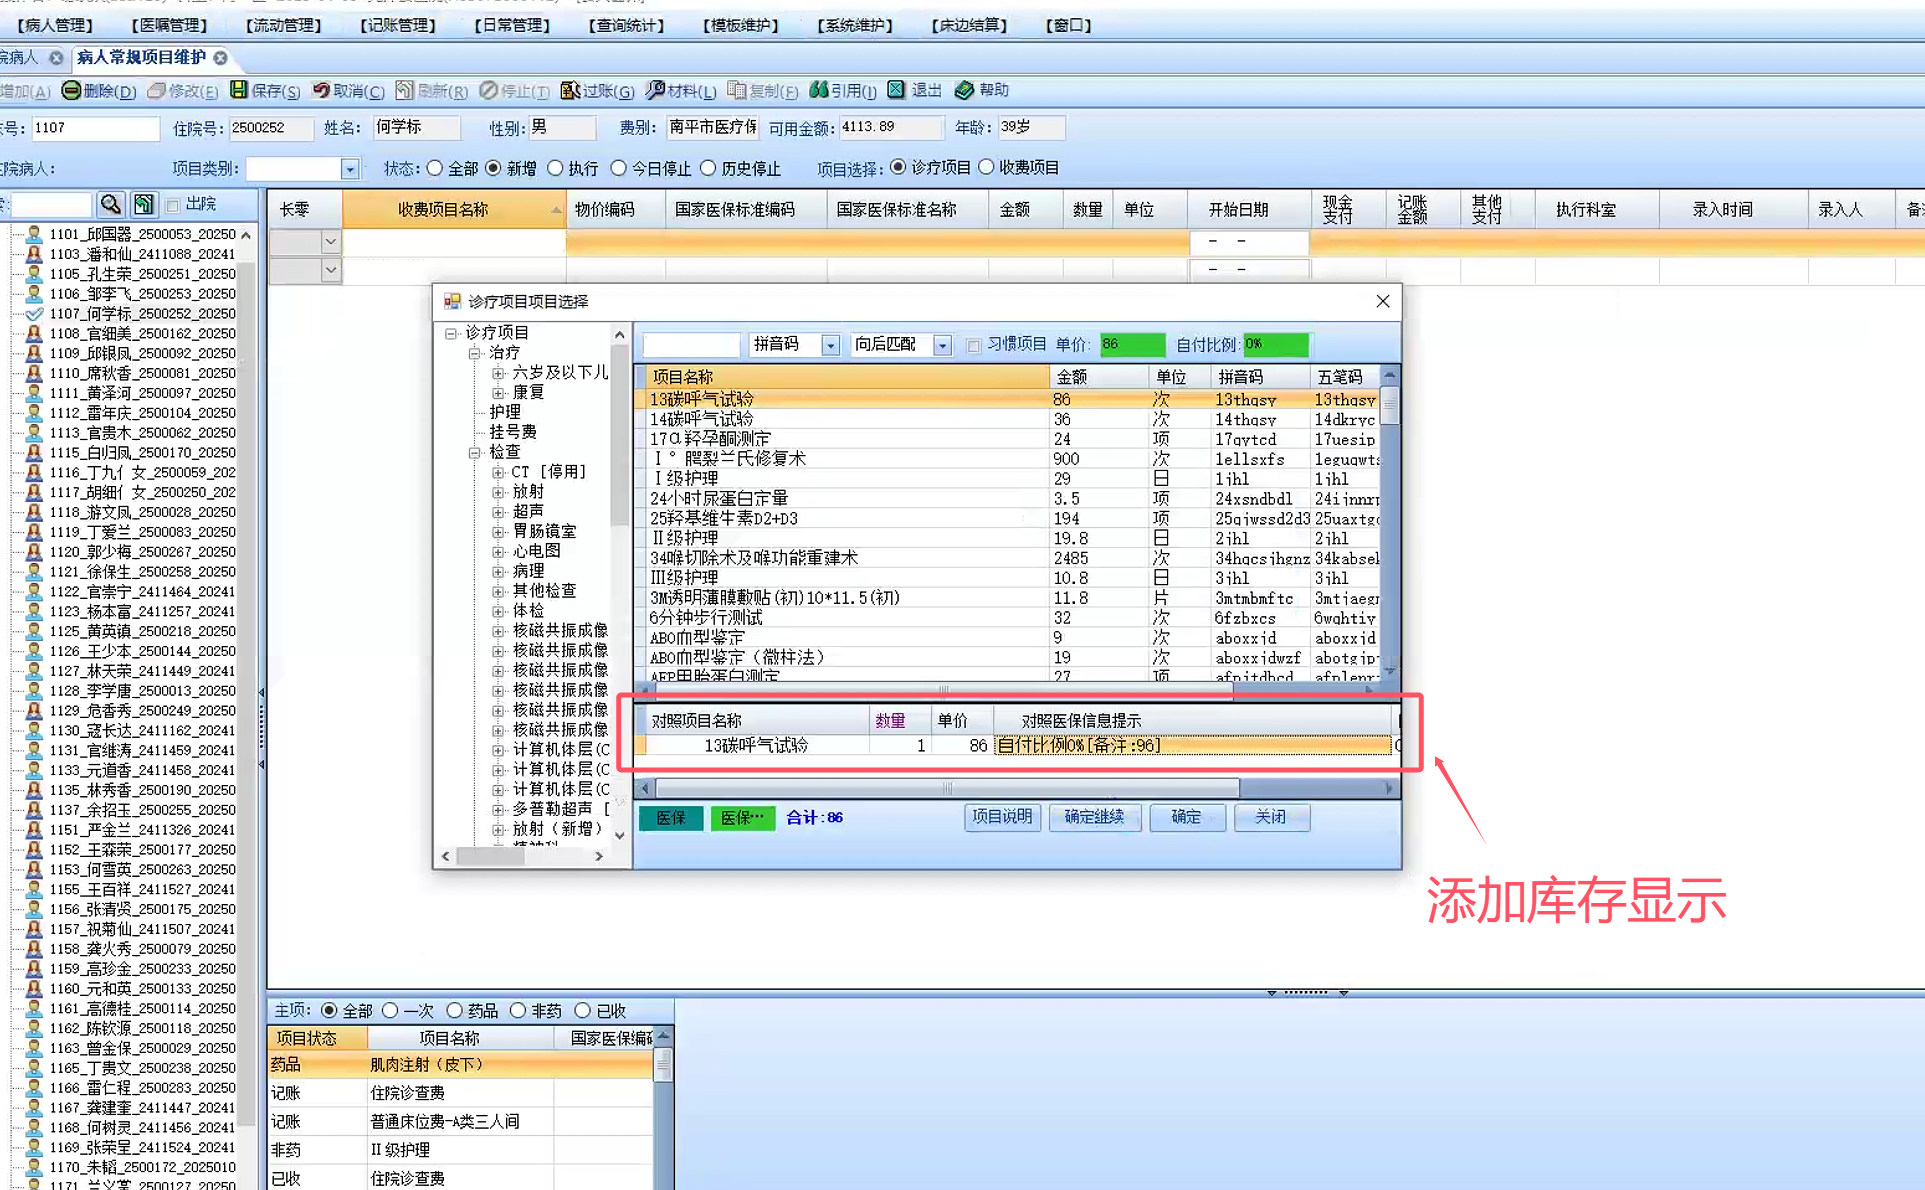Image resolution: width=1925 pixels, height=1190 pixels.
Task: Click the 删除(D) delete toolbar icon
Action: coord(71,90)
